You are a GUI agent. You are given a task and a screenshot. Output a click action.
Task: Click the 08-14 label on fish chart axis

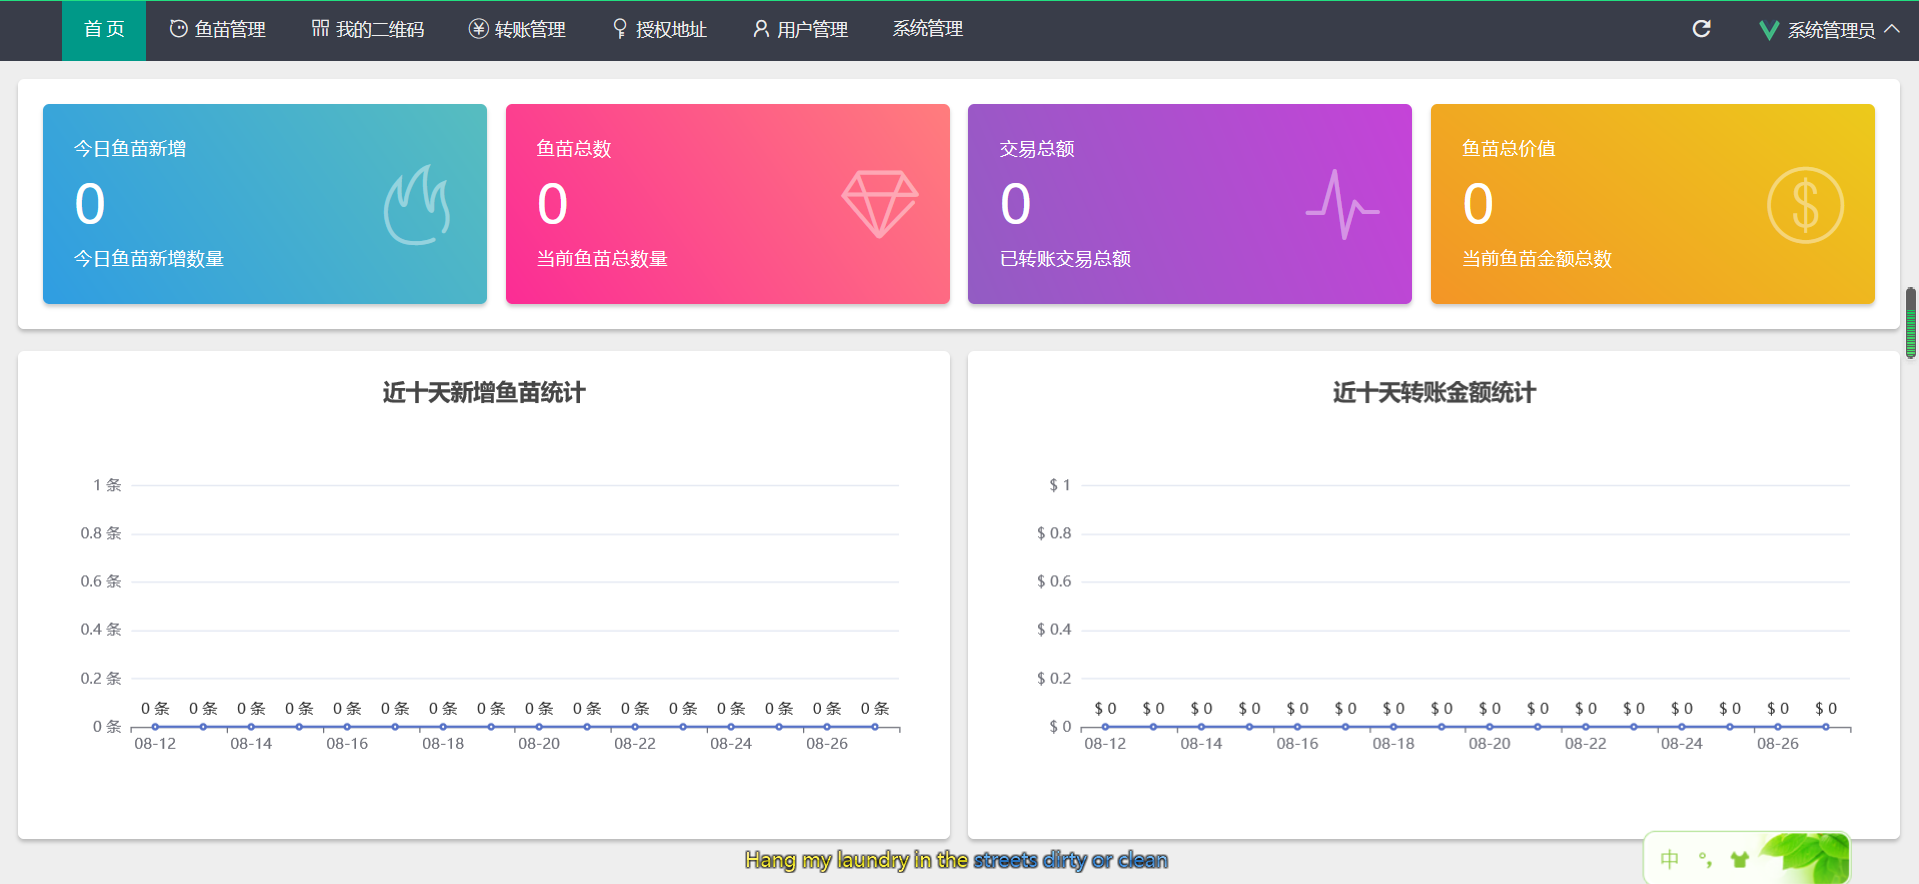(x=251, y=744)
